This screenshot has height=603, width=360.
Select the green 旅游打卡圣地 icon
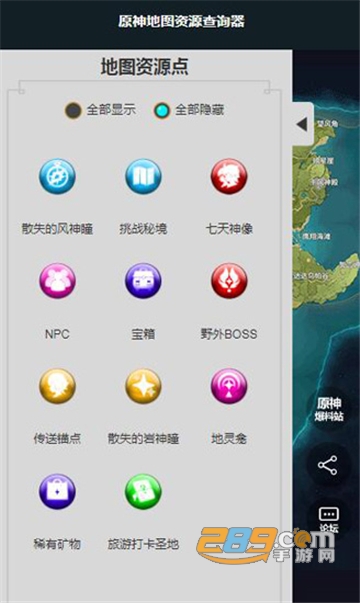(143, 491)
